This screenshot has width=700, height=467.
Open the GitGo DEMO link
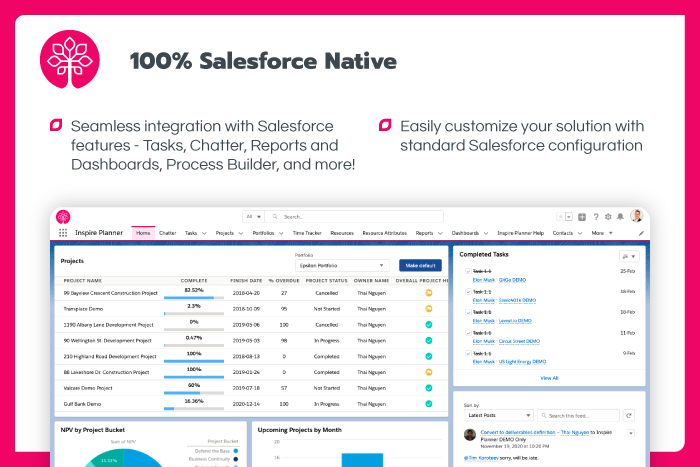point(512,280)
